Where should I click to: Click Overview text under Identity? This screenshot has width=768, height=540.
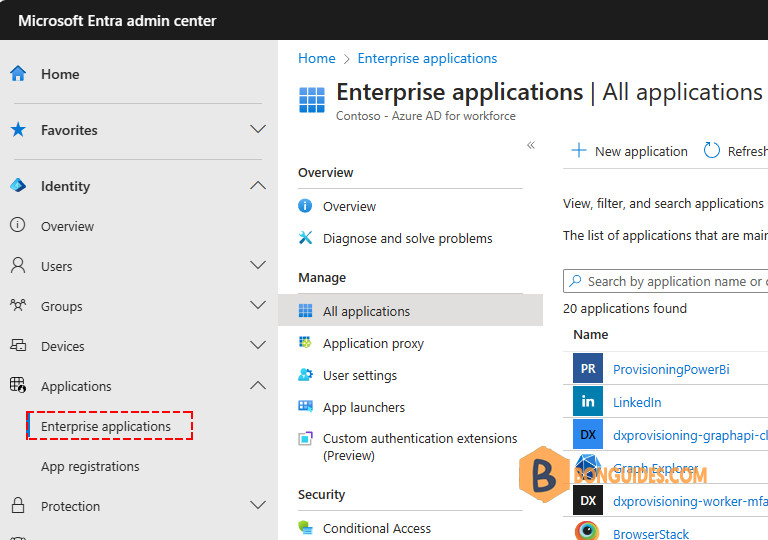coord(67,226)
